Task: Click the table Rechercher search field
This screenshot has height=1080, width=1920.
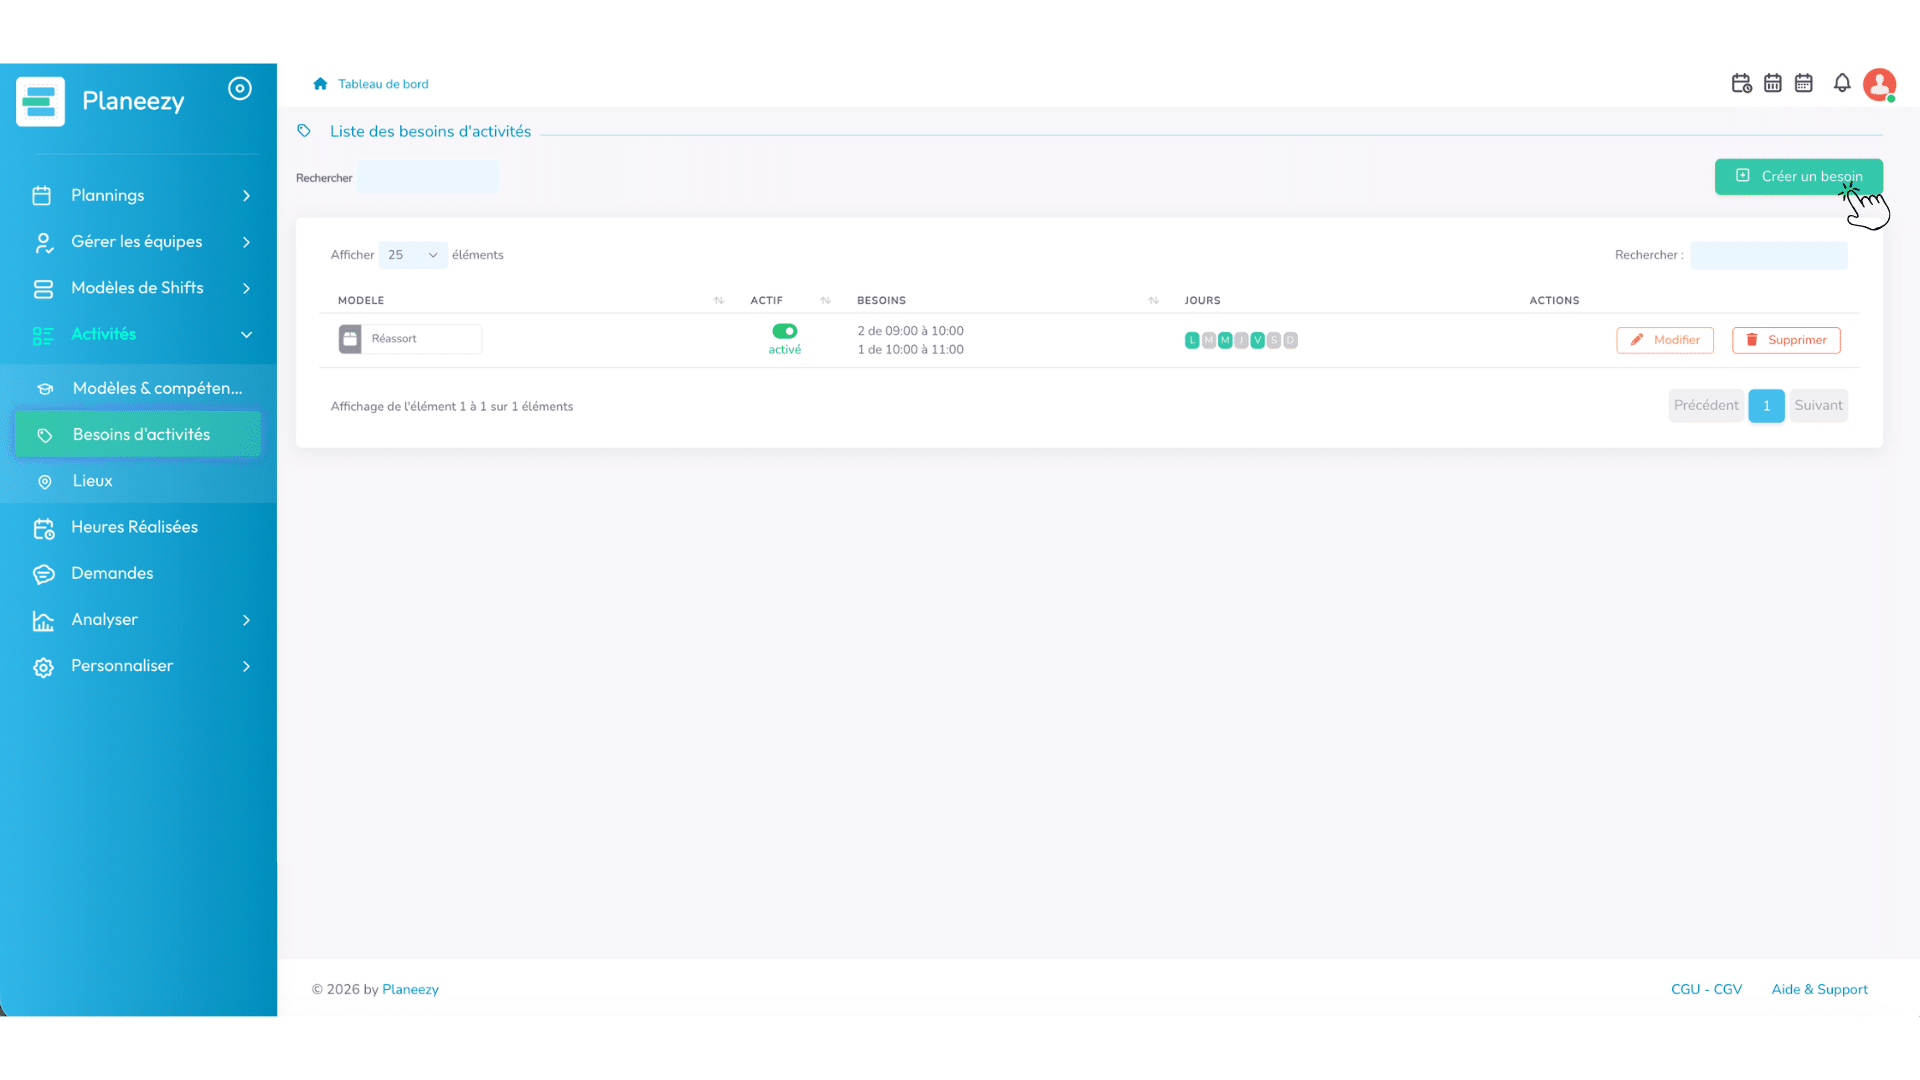Action: tap(1769, 255)
